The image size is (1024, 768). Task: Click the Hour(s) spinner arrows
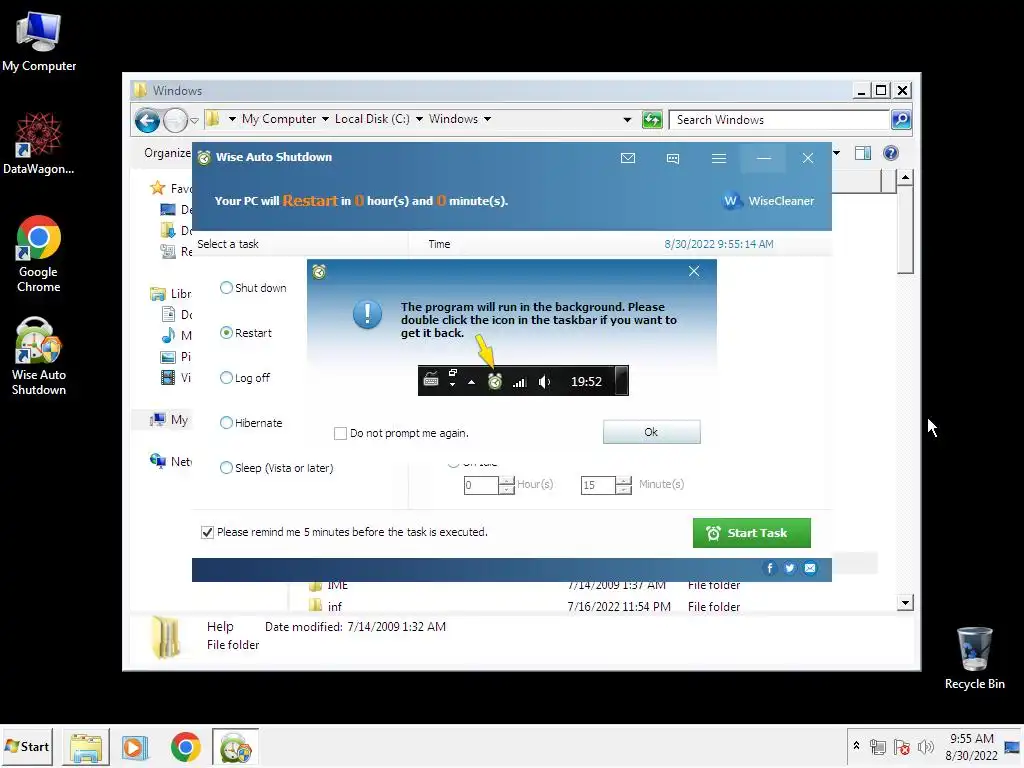tap(507, 485)
